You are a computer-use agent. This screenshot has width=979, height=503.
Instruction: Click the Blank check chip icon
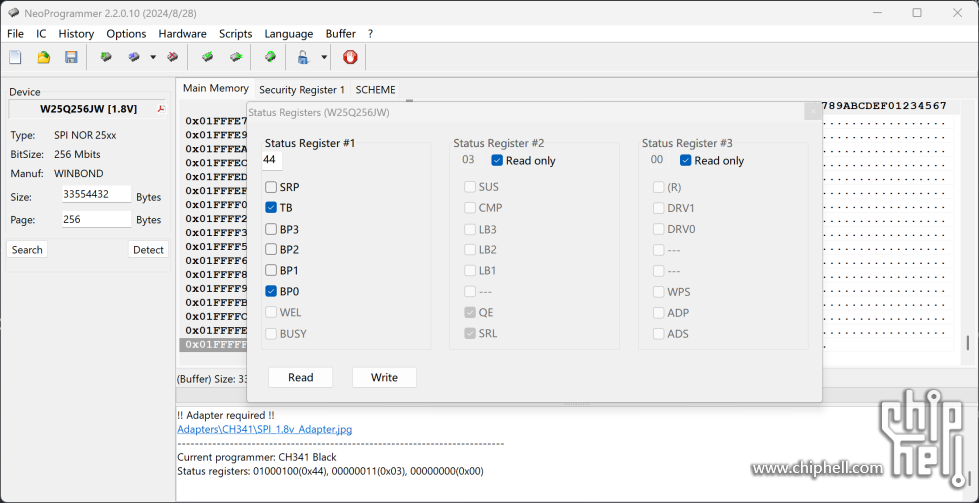[x=236, y=57]
